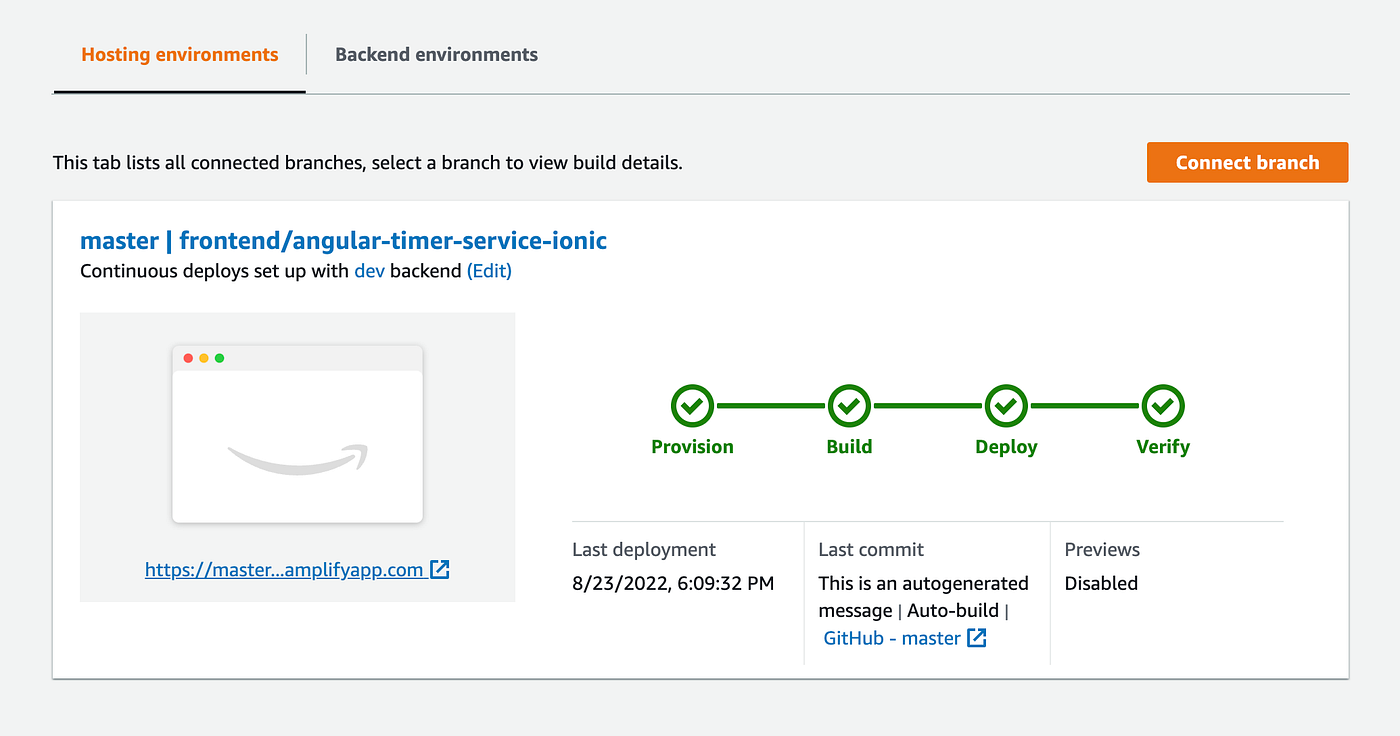Click the green dot in preview window
The height and width of the screenshot is (736, 1400).
(220, 358)
